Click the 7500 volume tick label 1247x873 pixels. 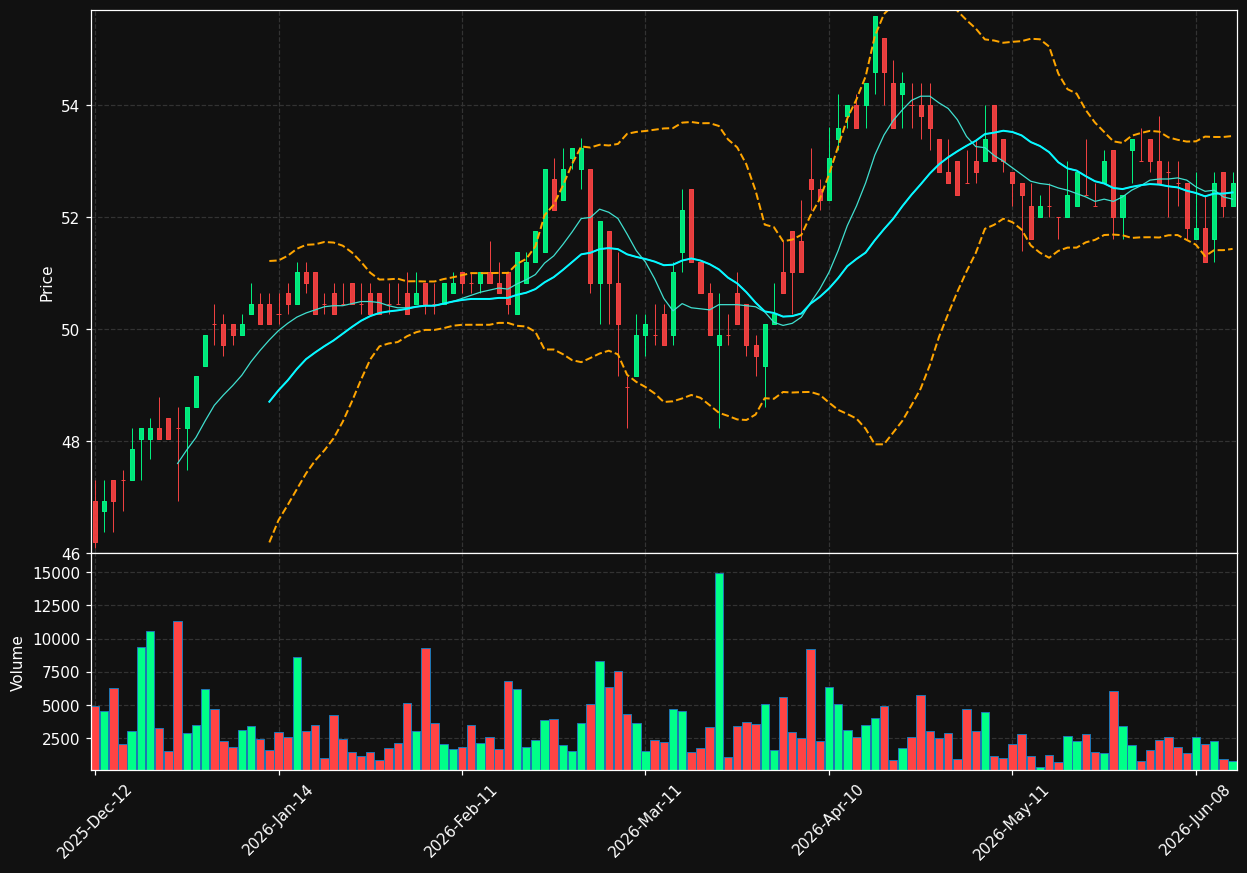tap(62, 673)
